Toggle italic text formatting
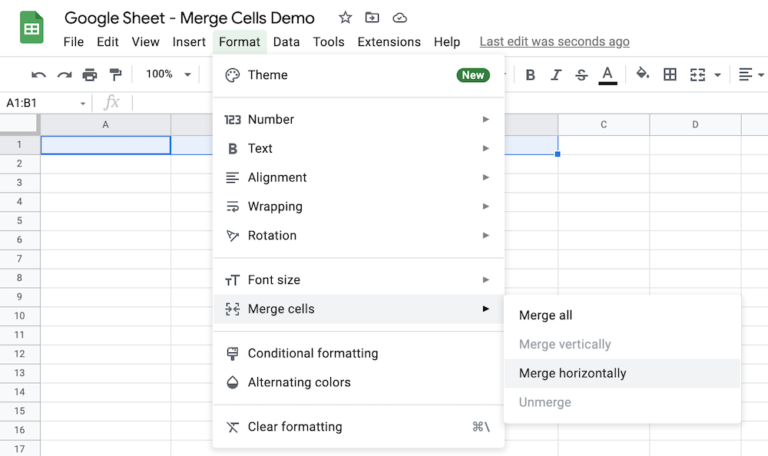This screenshot has height=456, width=768. tap(555, 75)
